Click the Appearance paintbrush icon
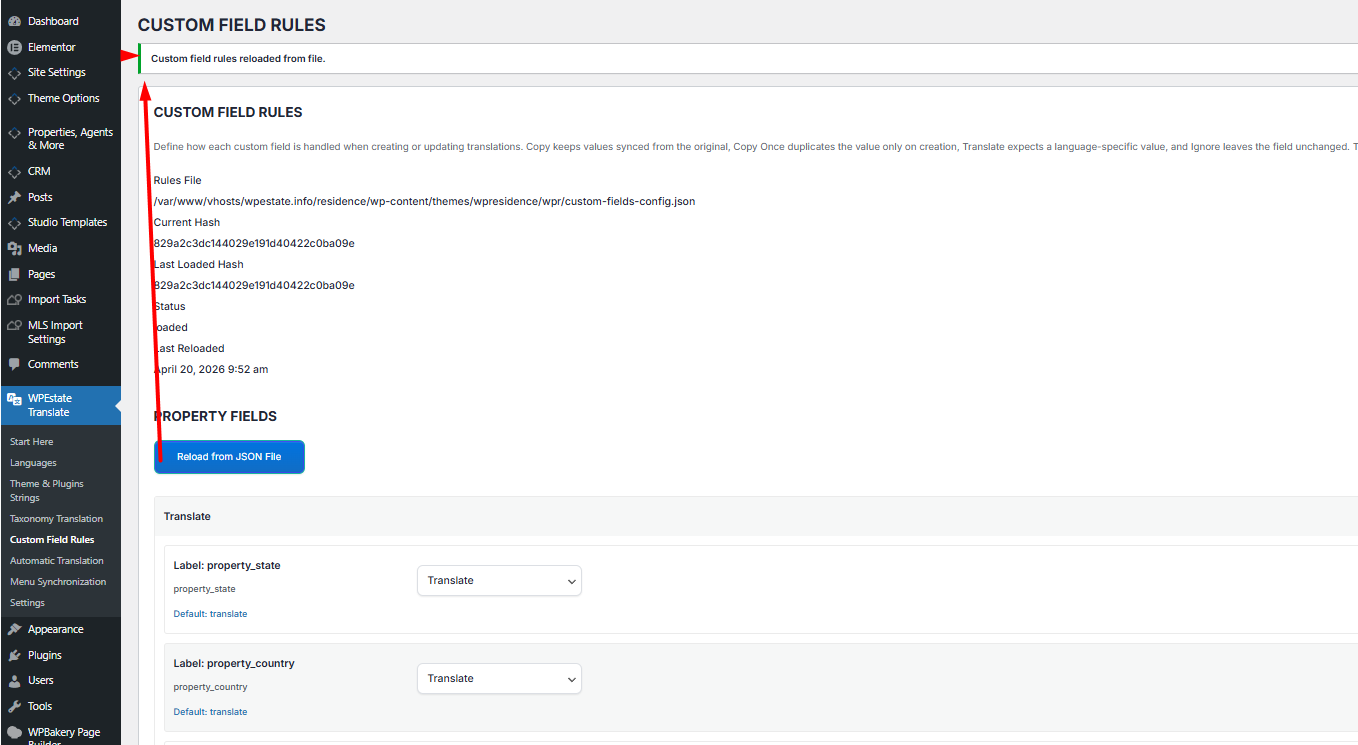The image size is (1358, 745). pyautogui.click(x=14, y=629)
